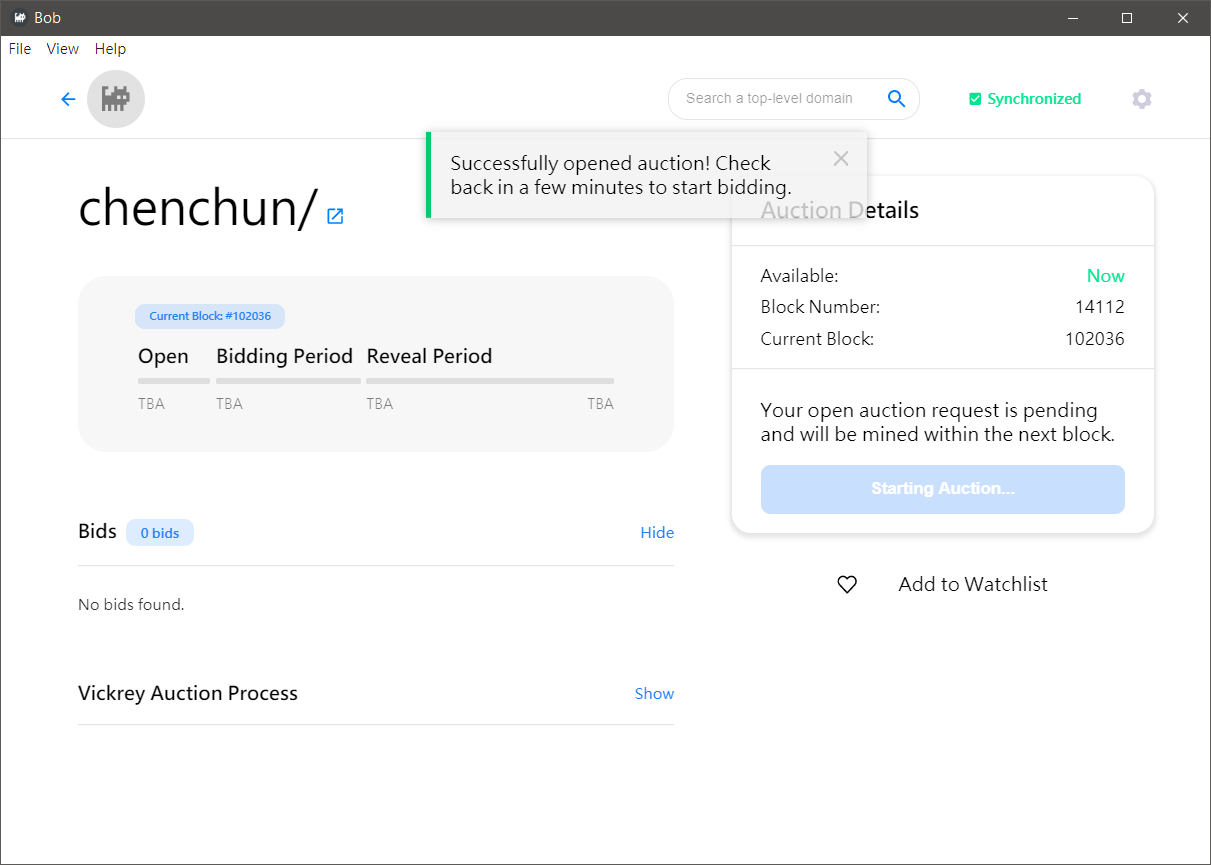Dismiss the success notification with X

pos(841,158)
